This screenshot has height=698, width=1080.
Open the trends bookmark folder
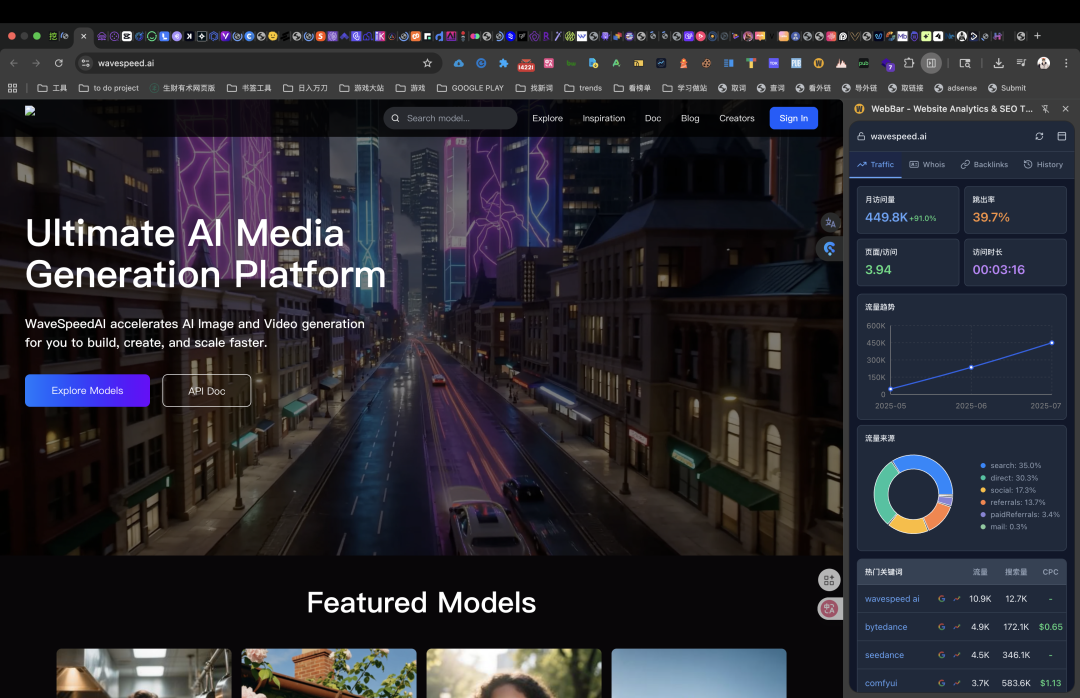pos(583,88)
